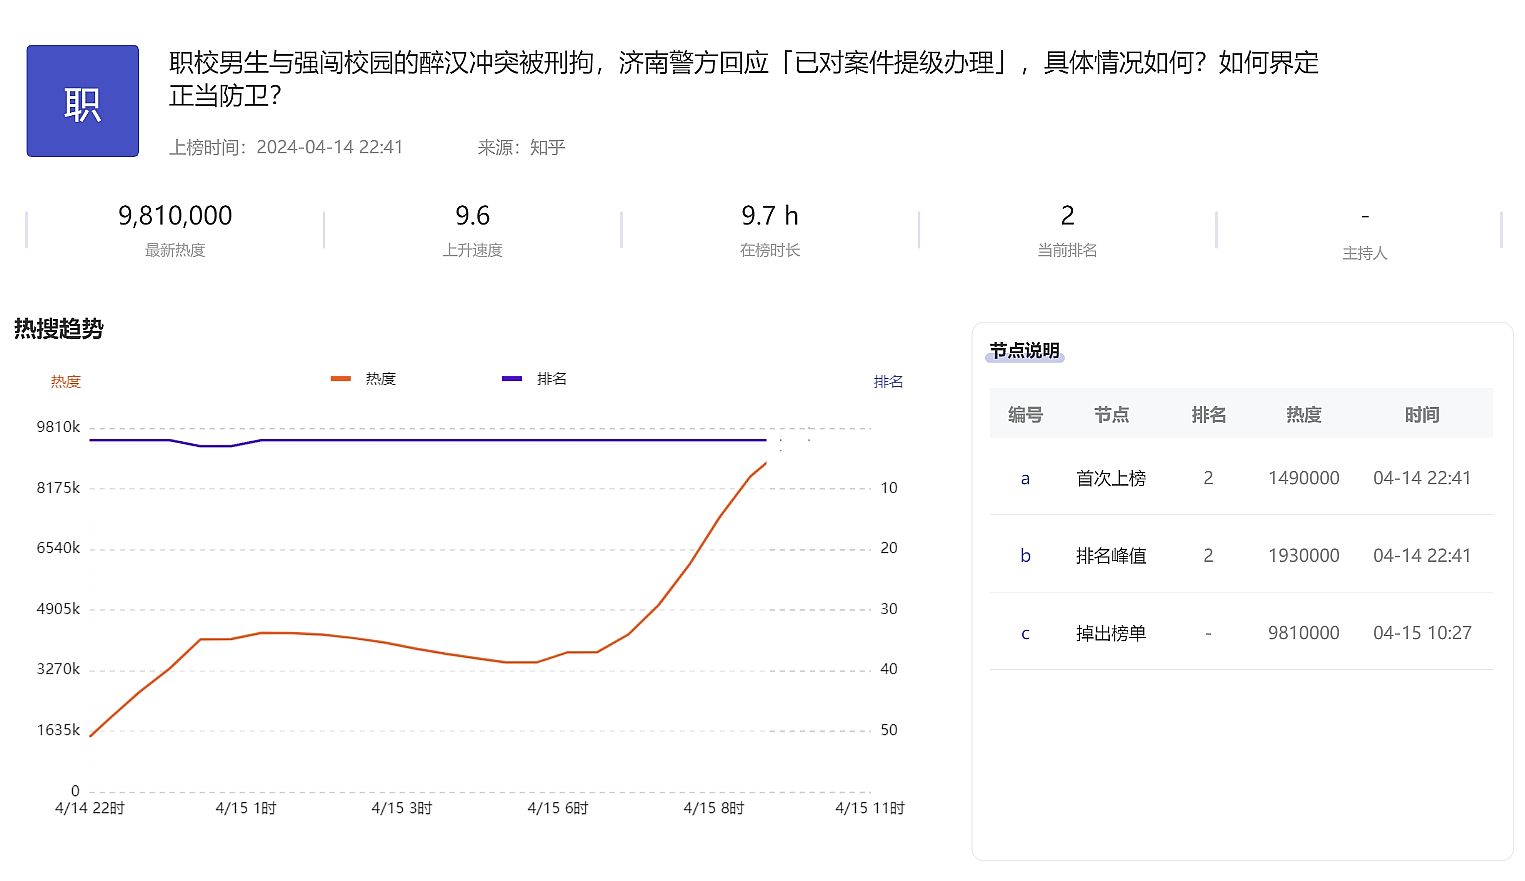Click the 4/15 6时 axis label
Image resolution: width=1525 pixels, height=881 pixels.
point(558,808)
